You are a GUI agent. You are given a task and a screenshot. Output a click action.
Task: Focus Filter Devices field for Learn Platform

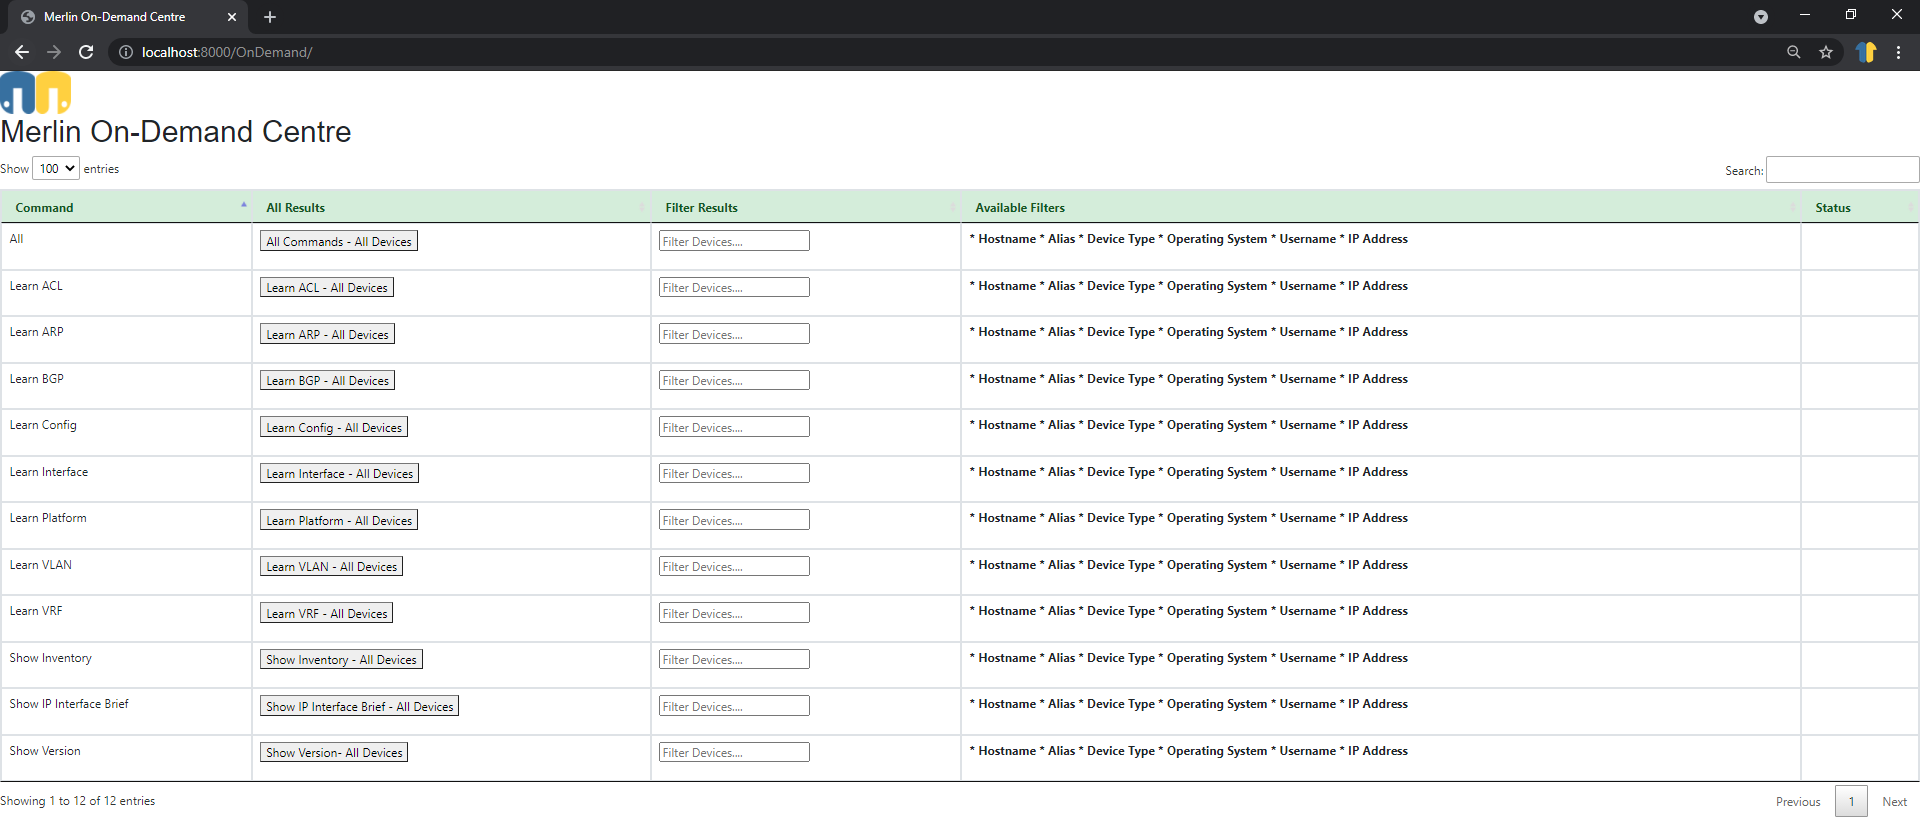click(x=734, y=520)
